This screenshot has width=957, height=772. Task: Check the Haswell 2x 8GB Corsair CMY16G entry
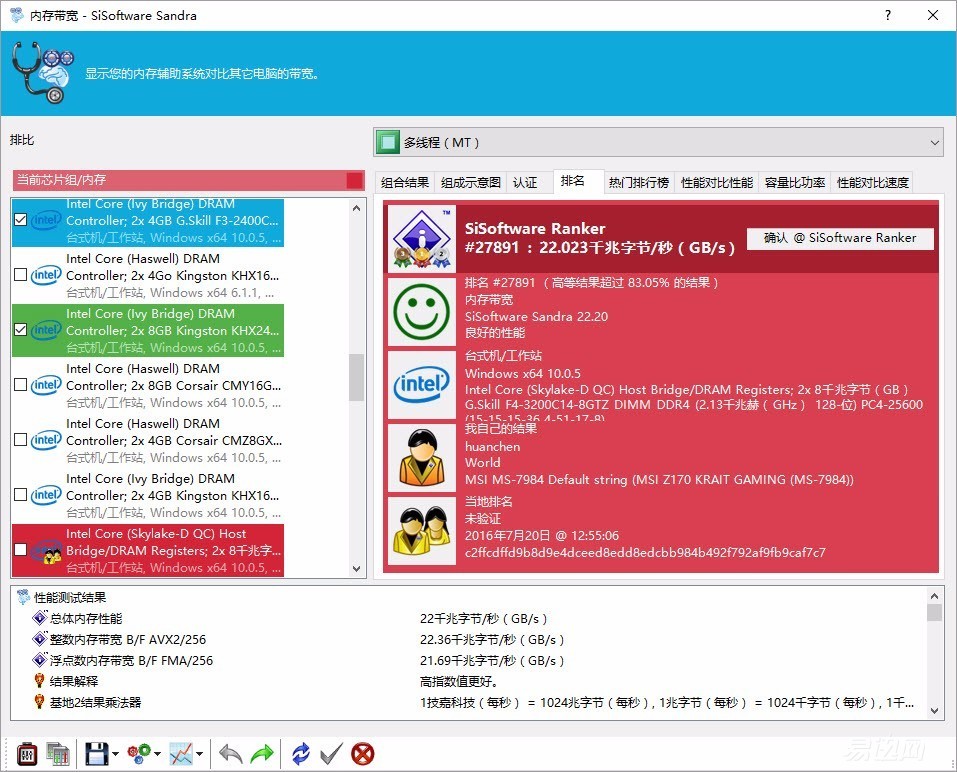[x=20, y=384]
